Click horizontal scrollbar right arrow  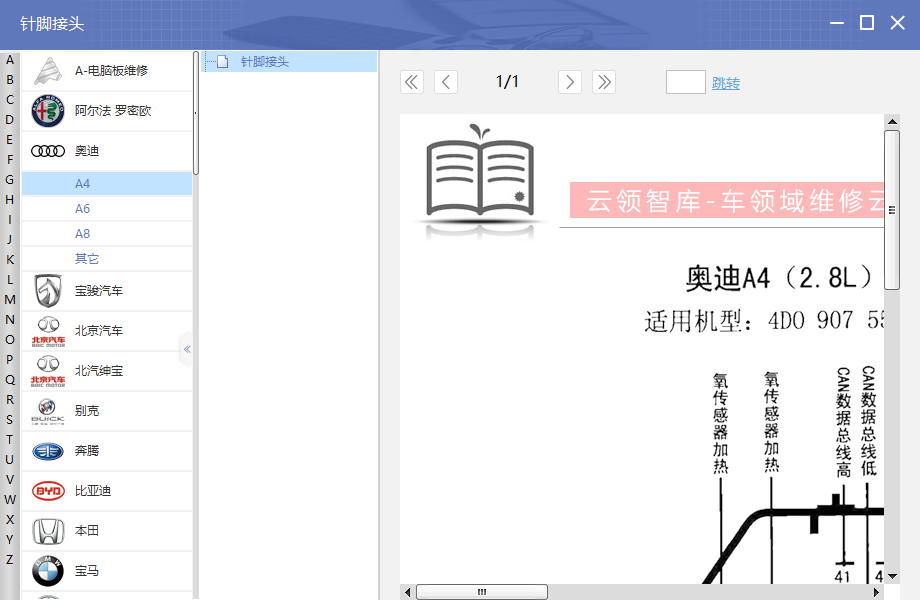tap(877, 592)
